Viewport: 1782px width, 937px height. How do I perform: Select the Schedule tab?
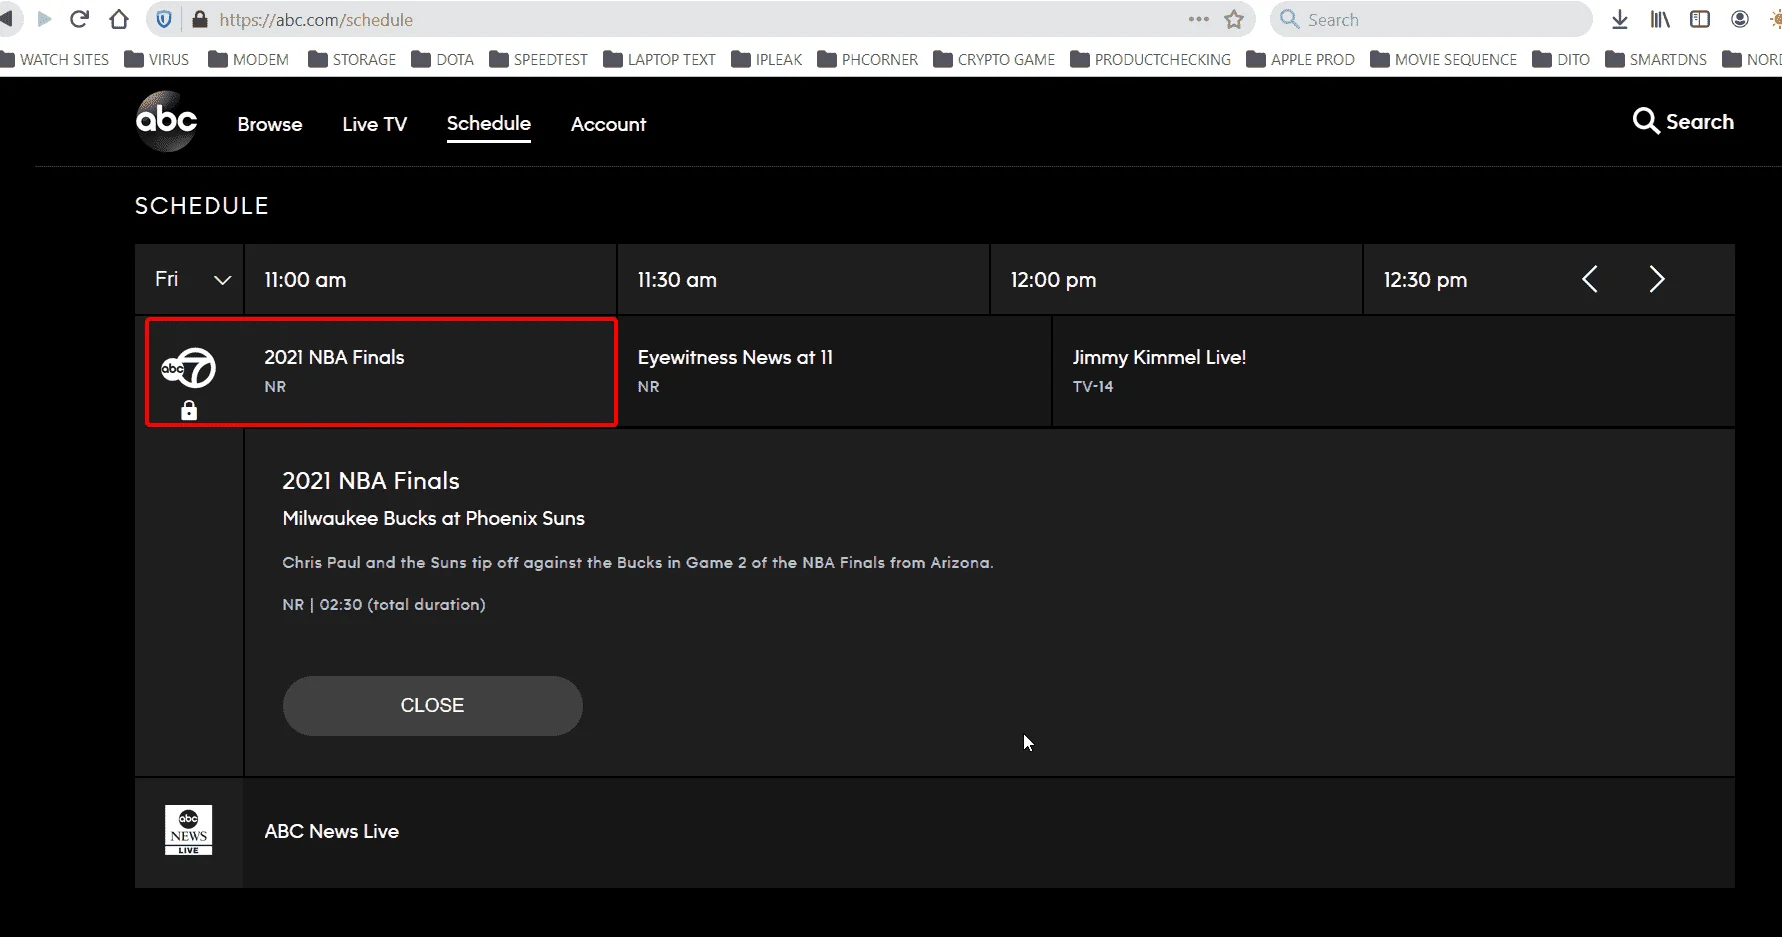tap(489, 123)
